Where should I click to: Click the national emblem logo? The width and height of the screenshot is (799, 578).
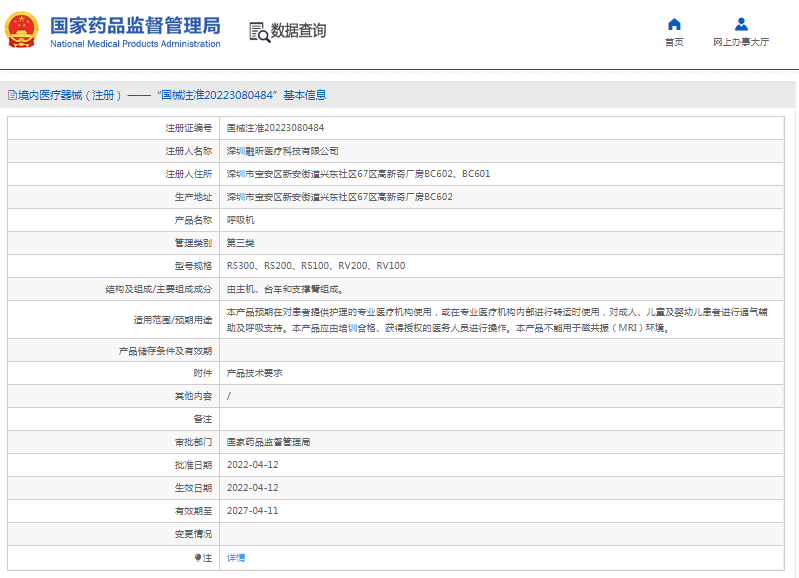(x=23, y=31)
